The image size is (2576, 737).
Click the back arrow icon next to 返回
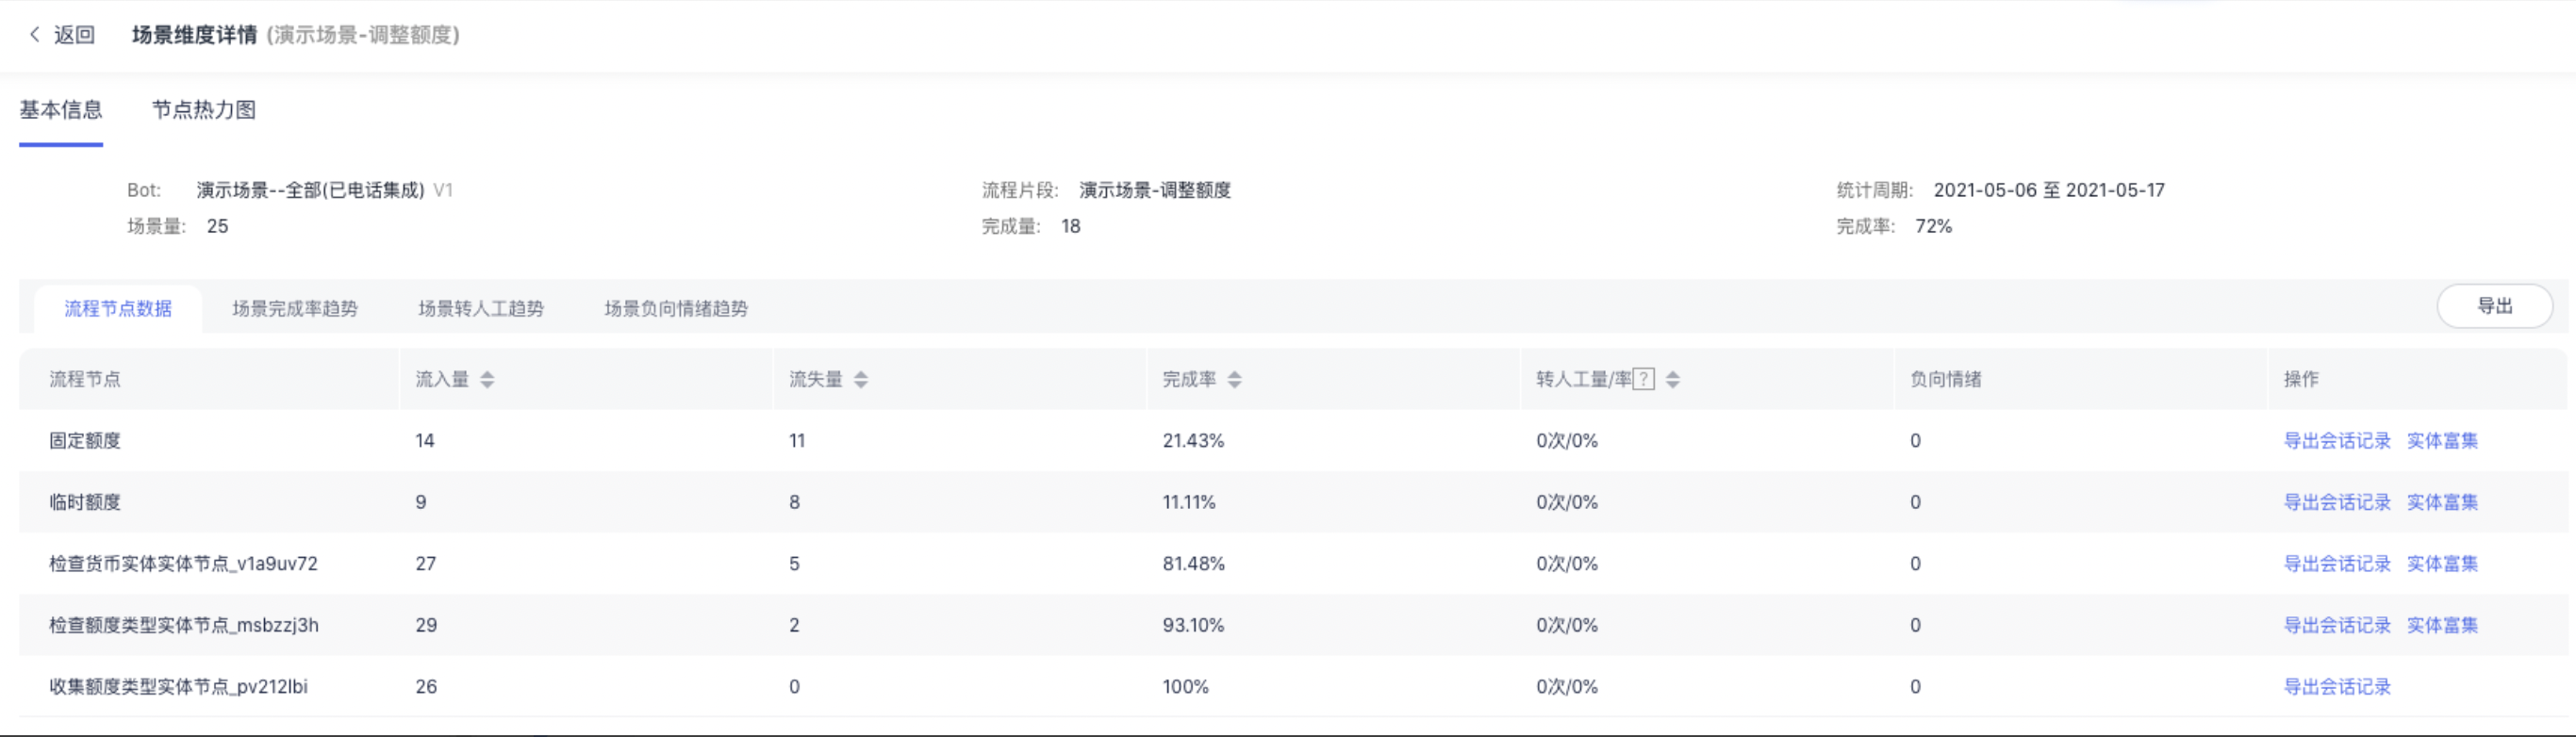tap(34, 35)
